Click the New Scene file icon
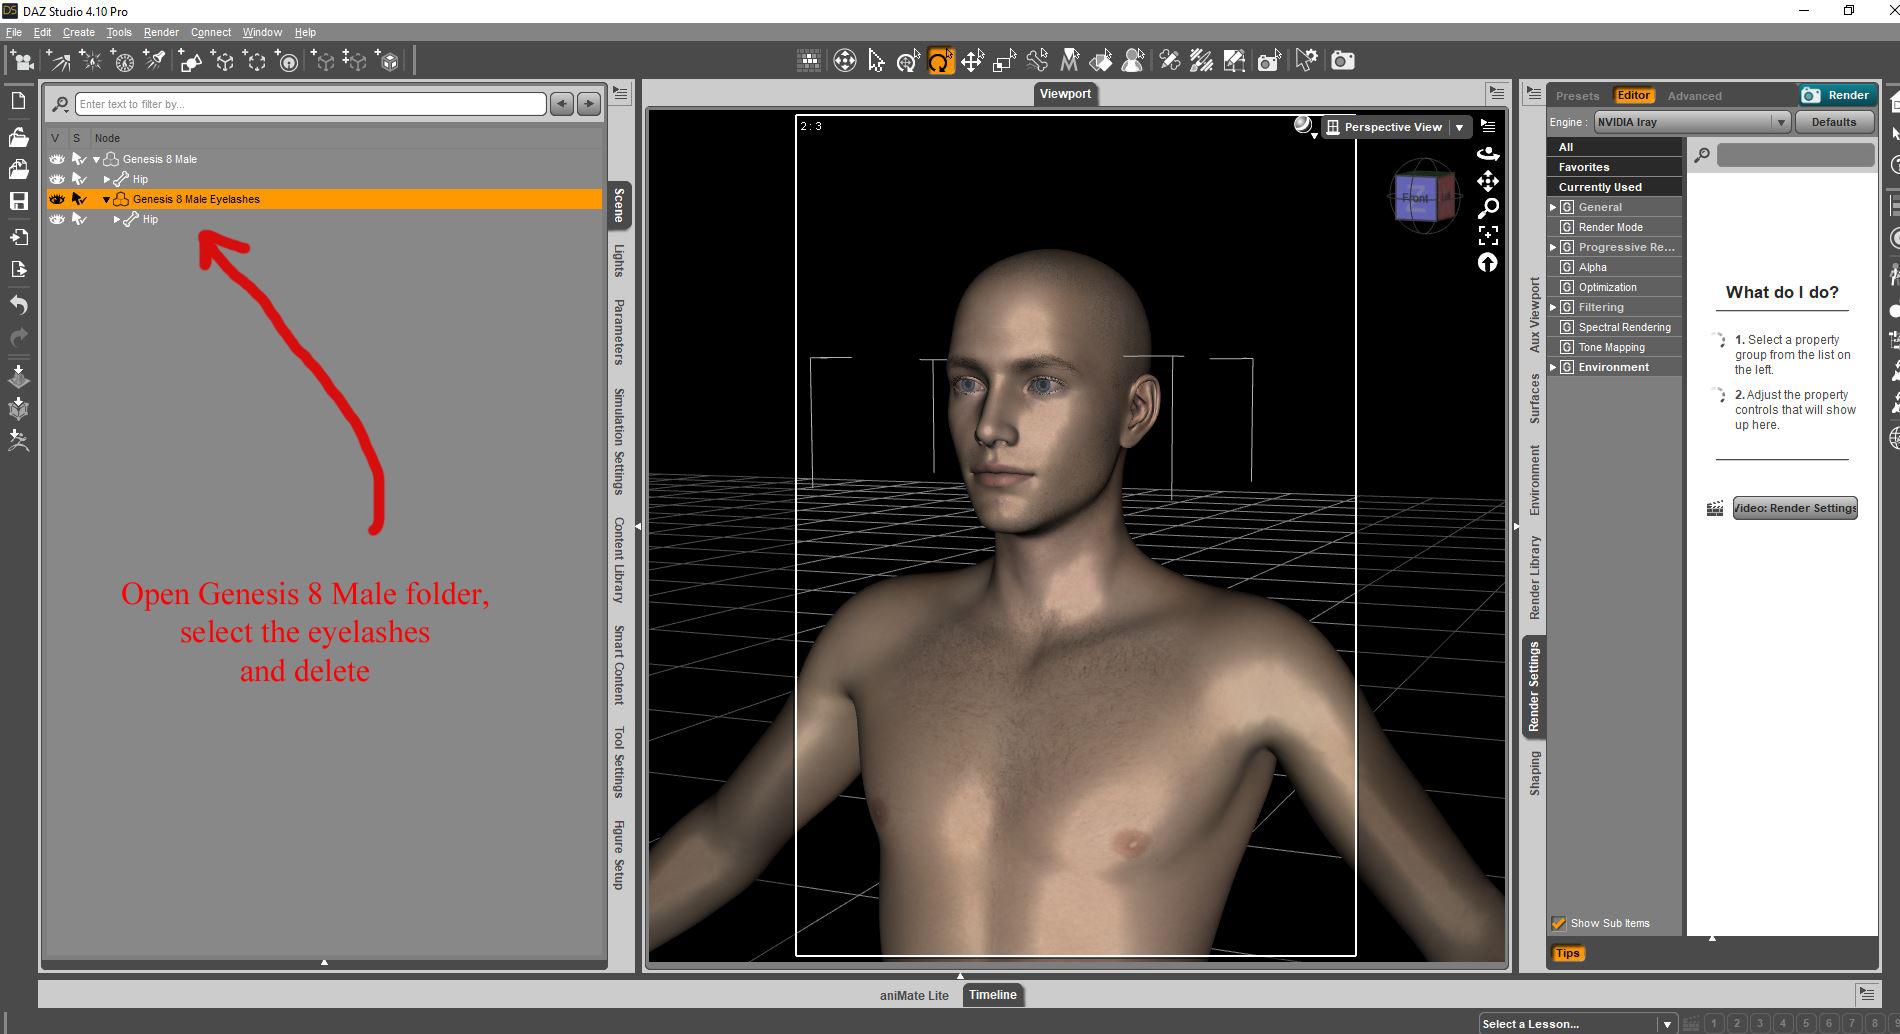1900x1034 pixels. [18, 101]
